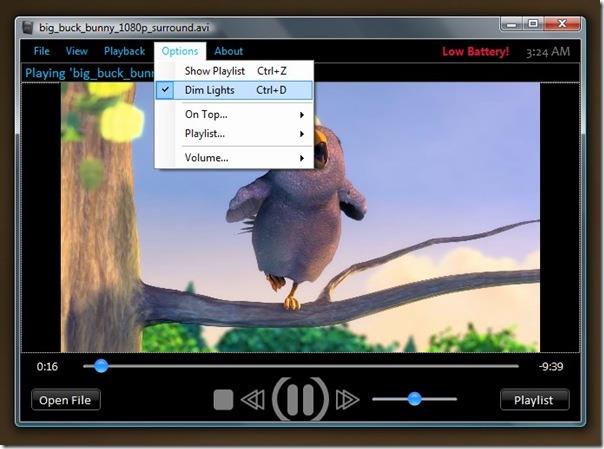The height and width of the screenshot is (449, 604).
Task: Click the Low Battery! warning text
Action: (475, 52)
